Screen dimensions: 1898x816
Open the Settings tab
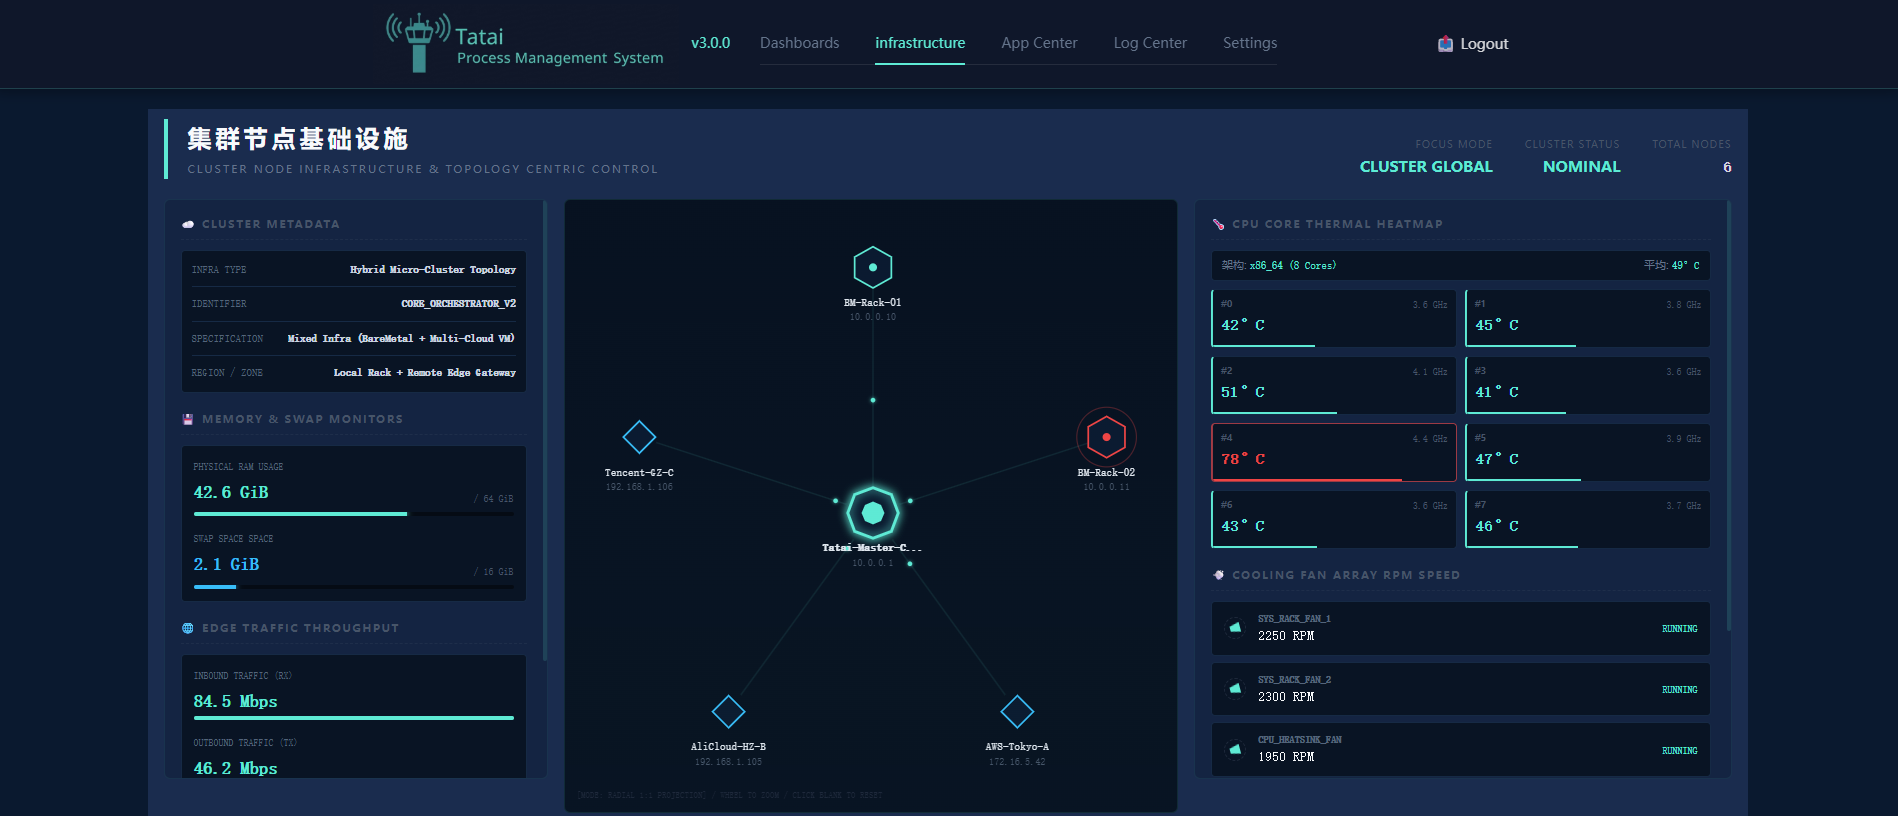tap(1250, 43)
